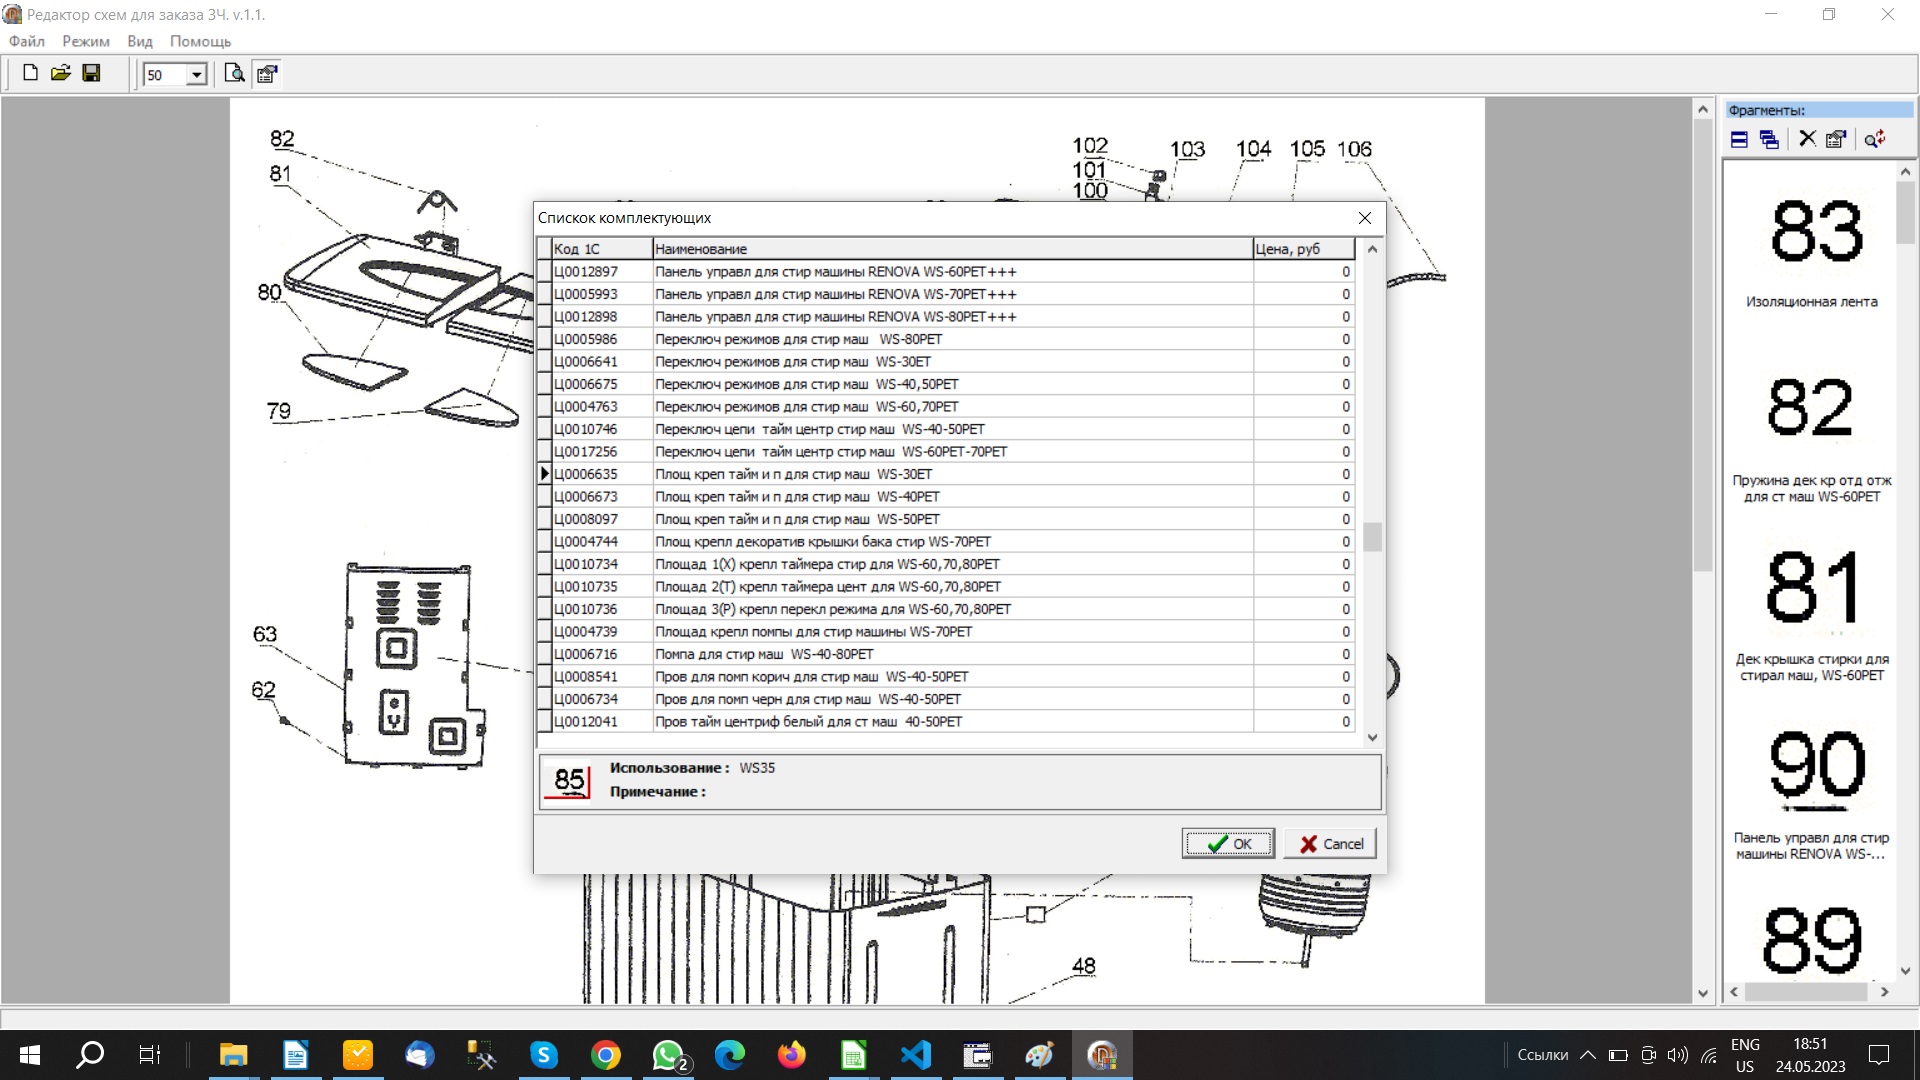Click the save floppy disk icon
1920x1080 pixels.
91,73
